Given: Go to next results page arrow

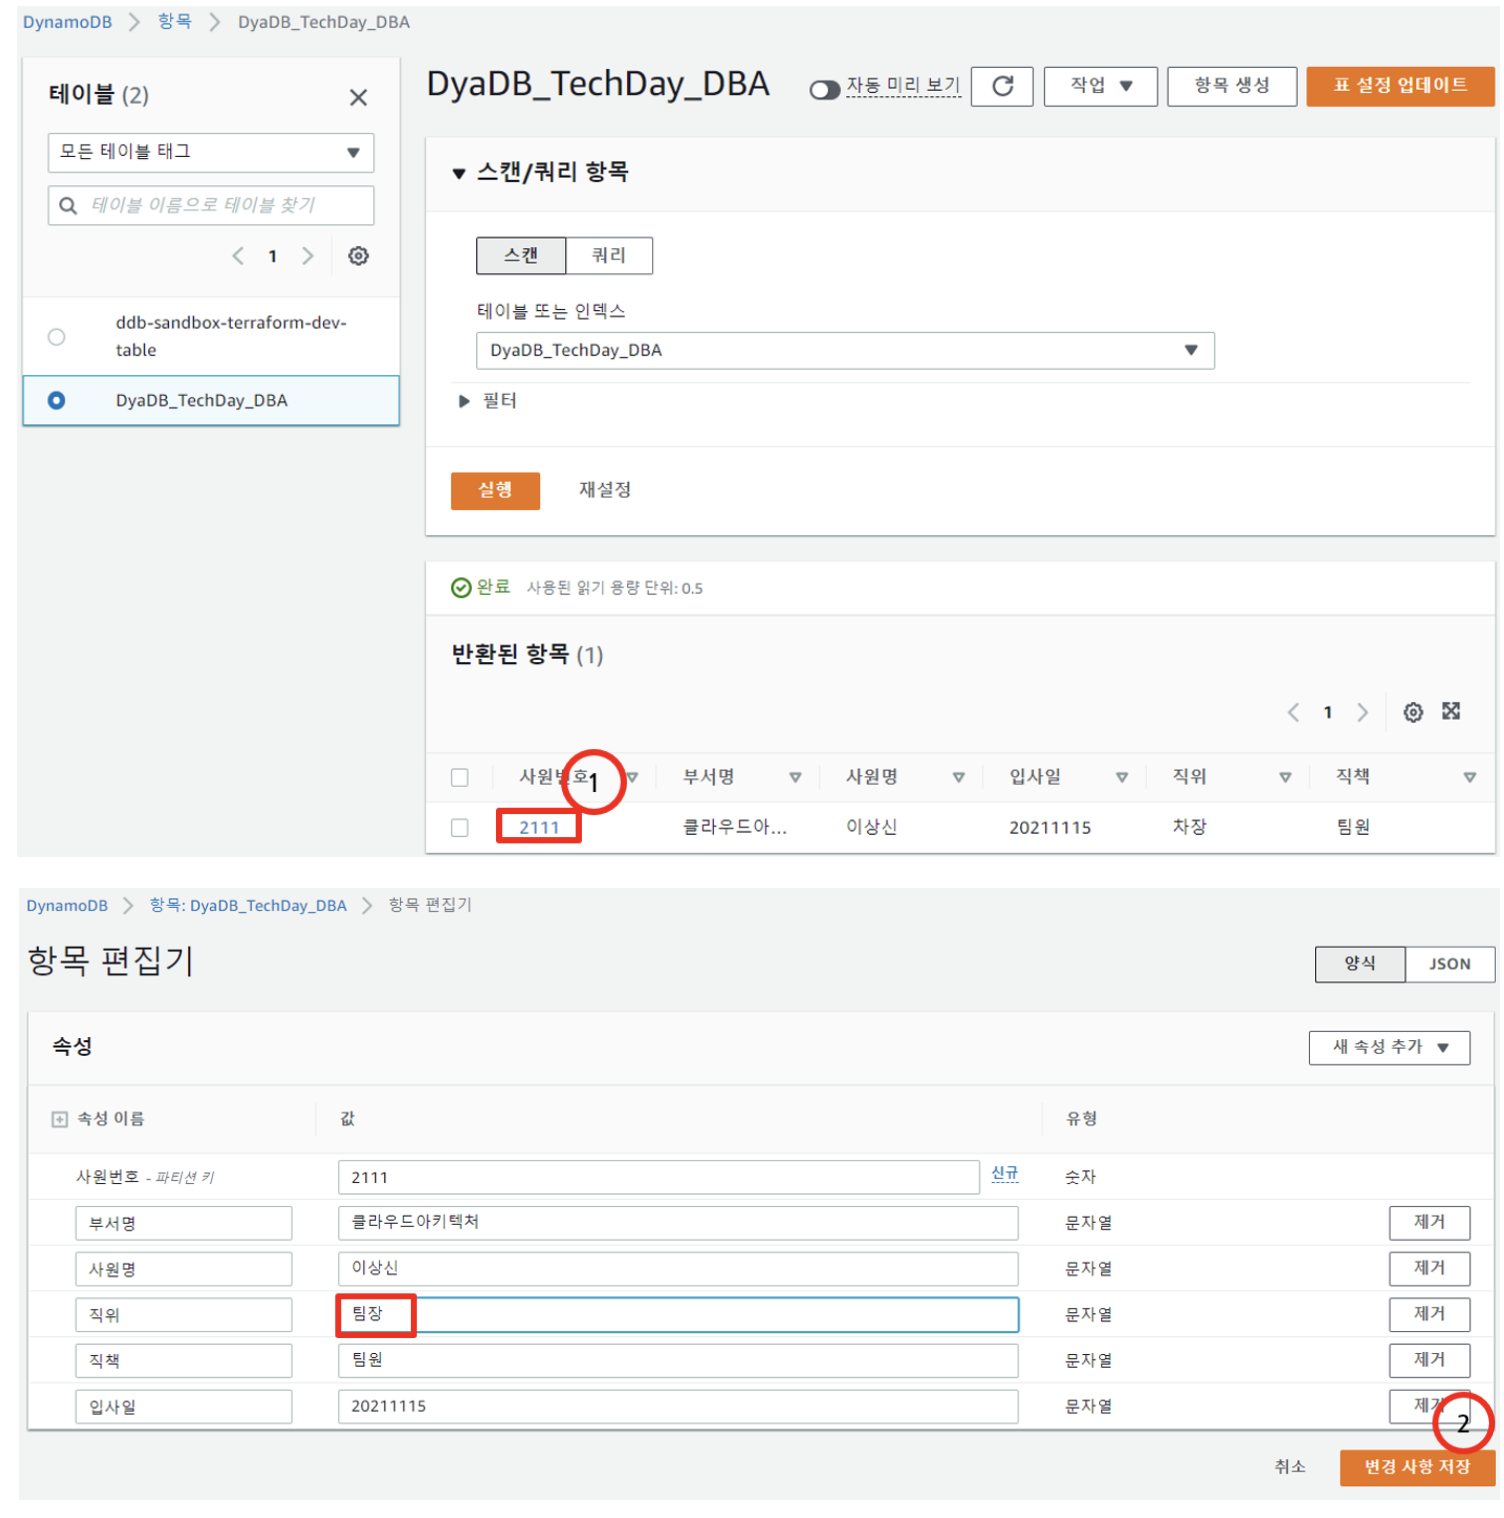Looking at the screenshot, I should [1362, 712].
